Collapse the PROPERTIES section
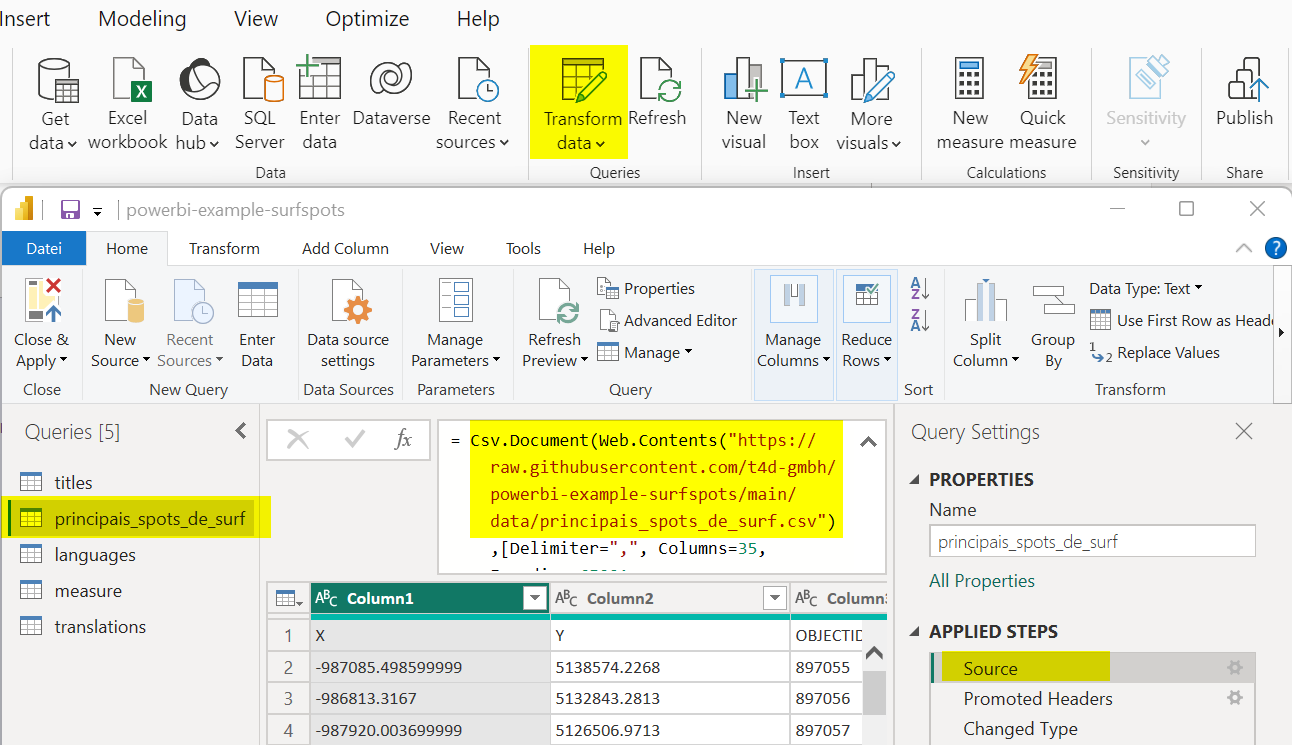 point(916,480)
